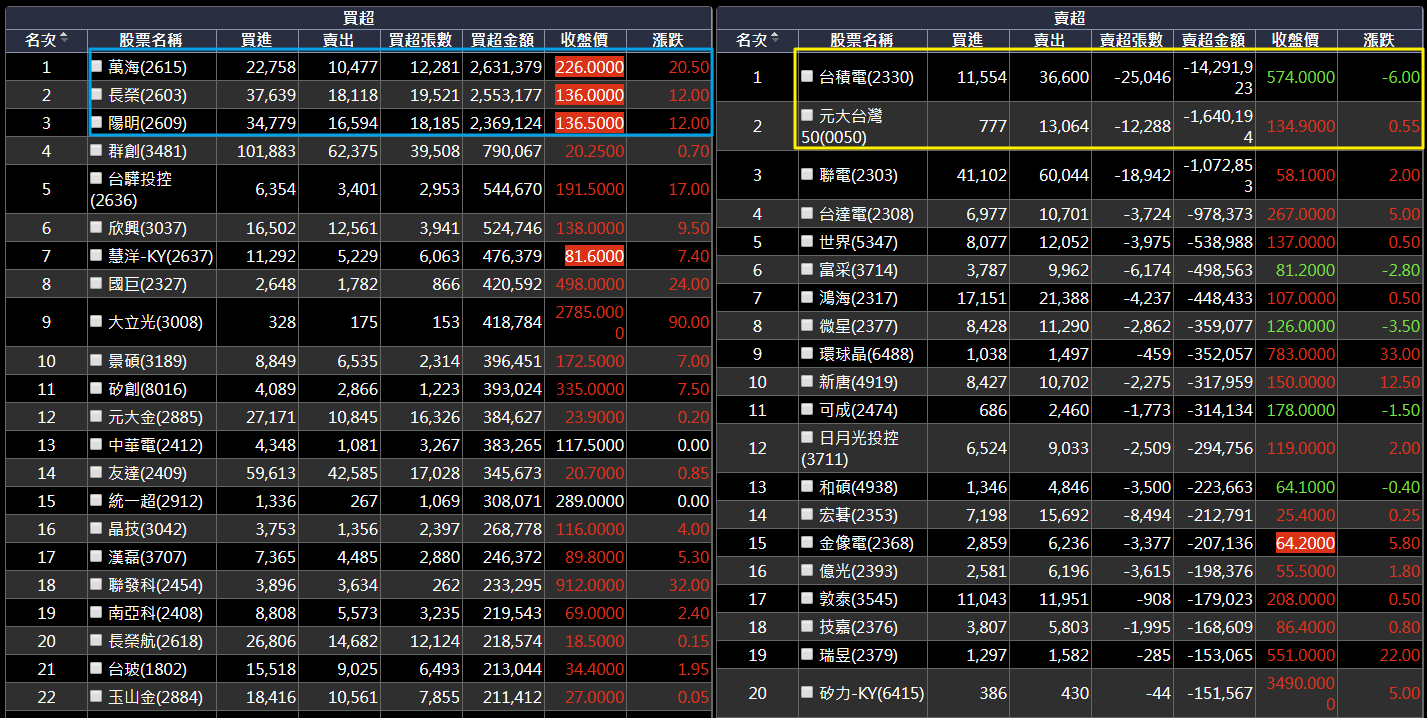Click the buy-over amount 2,631,379
1427x718 pixels.
pyautogui.click(x=505, y=67)
